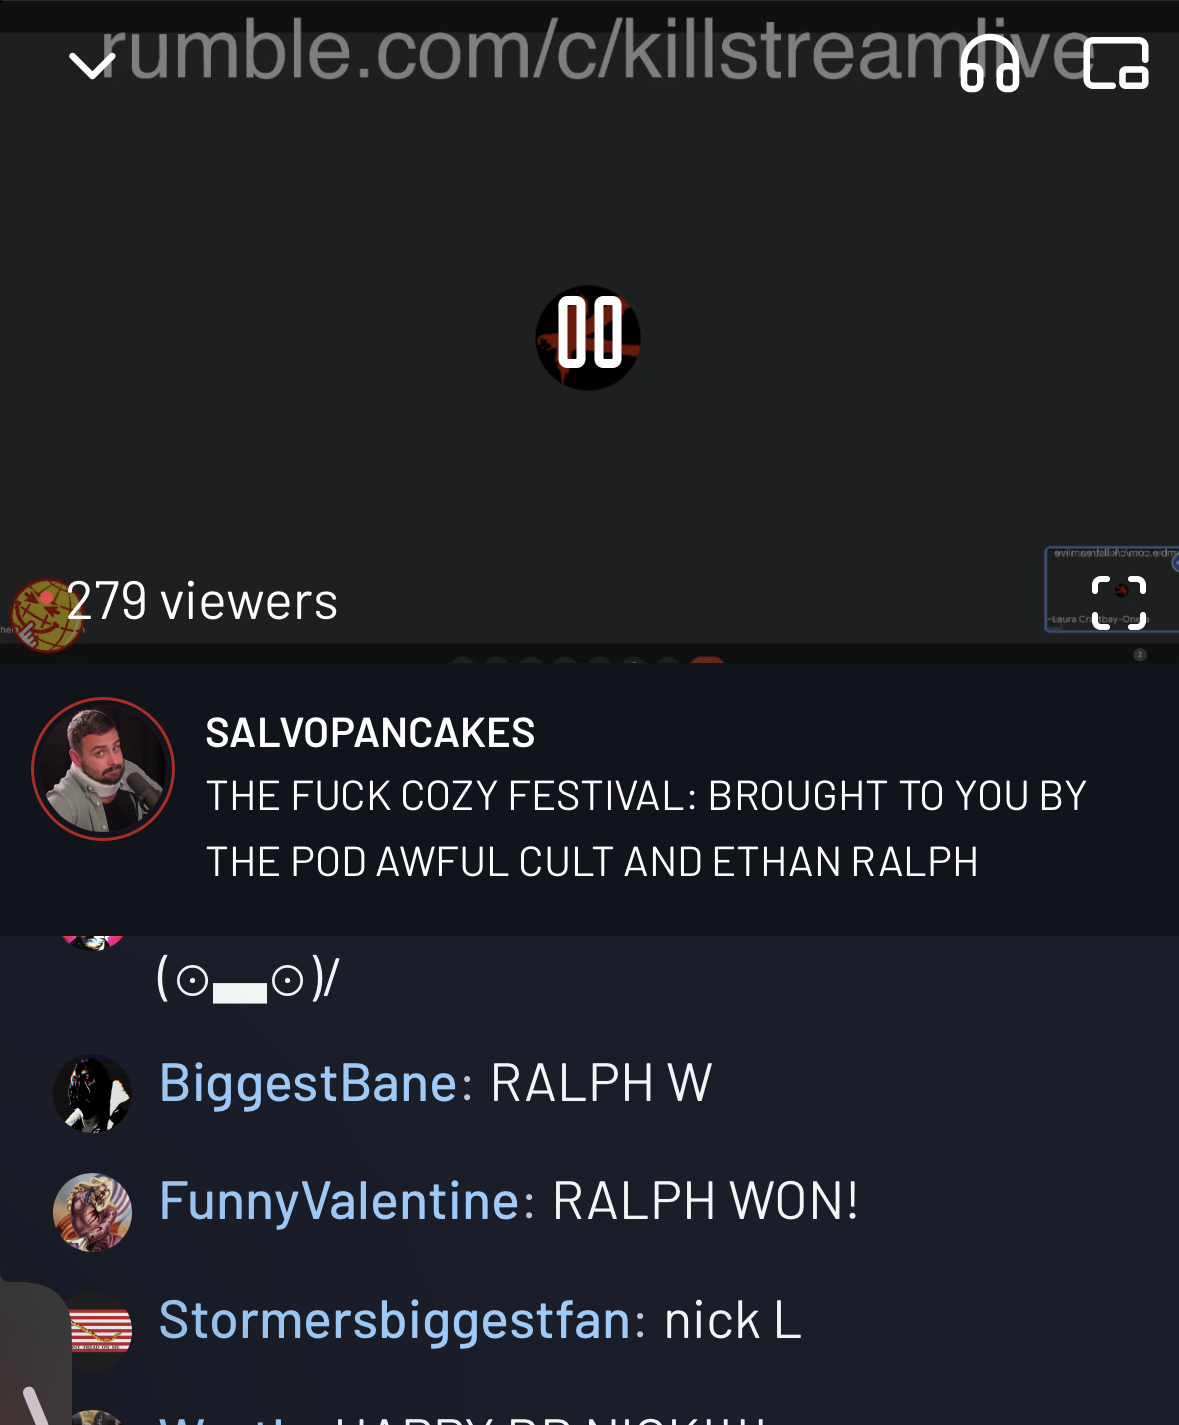Enter fullscreen with the corner brackets icon
This screenshot has width=1179, height=1425.
pos(1118,602)
